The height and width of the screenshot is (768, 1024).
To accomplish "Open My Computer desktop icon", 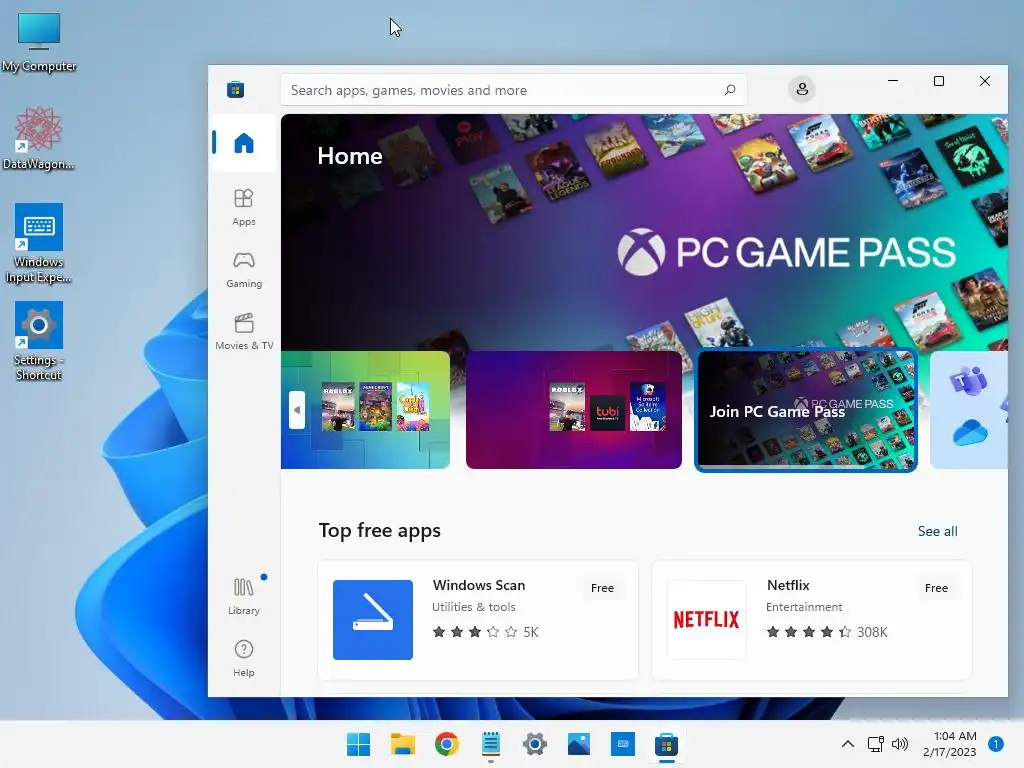I will coord(39,42).
